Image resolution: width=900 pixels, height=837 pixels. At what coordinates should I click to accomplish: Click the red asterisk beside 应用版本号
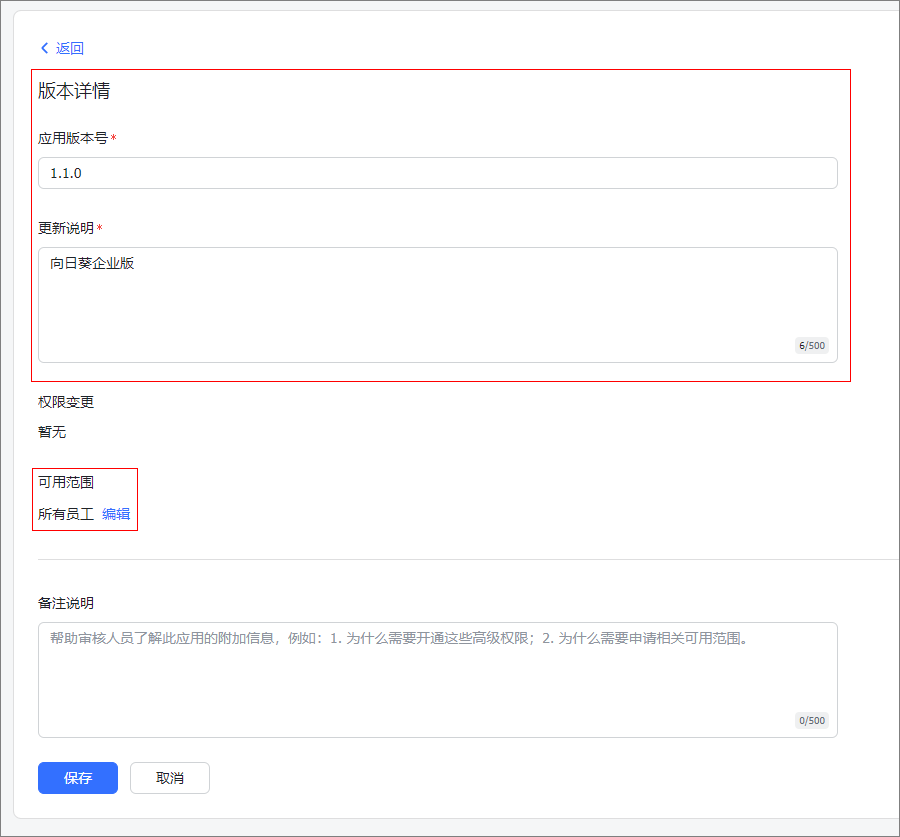coord(114,139)
